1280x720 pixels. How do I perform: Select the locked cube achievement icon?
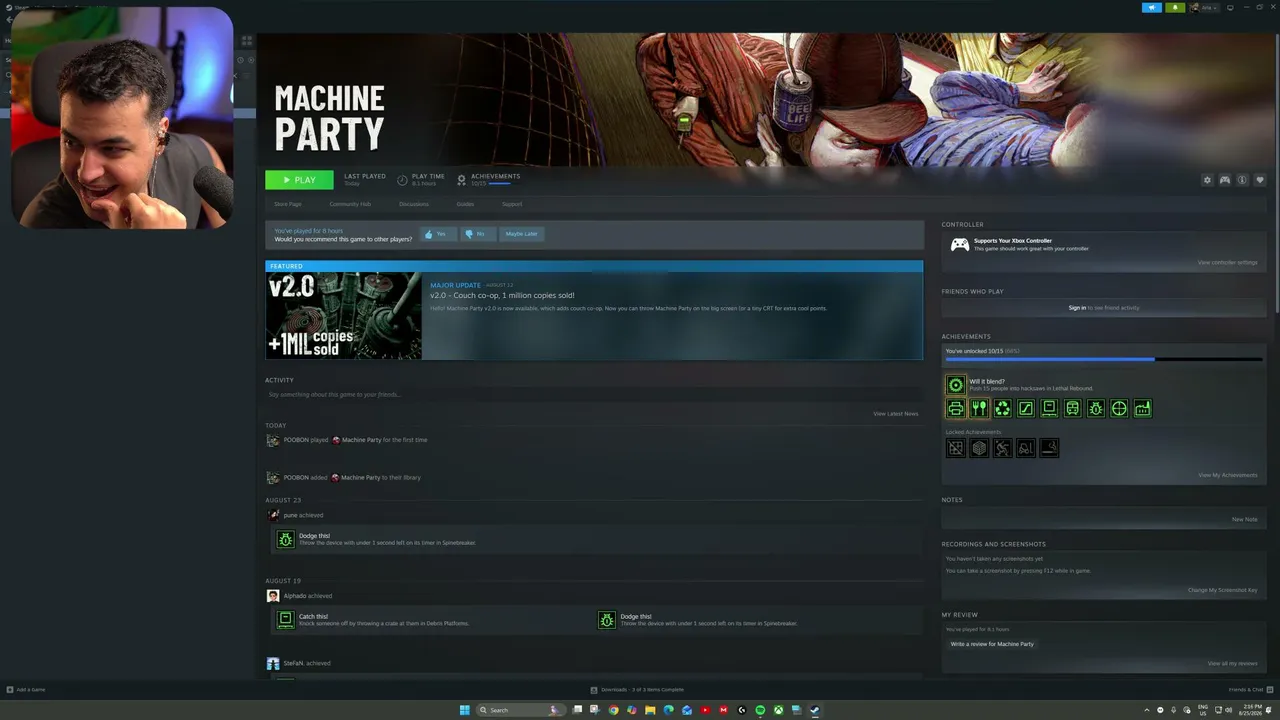(x=979, y=448)
